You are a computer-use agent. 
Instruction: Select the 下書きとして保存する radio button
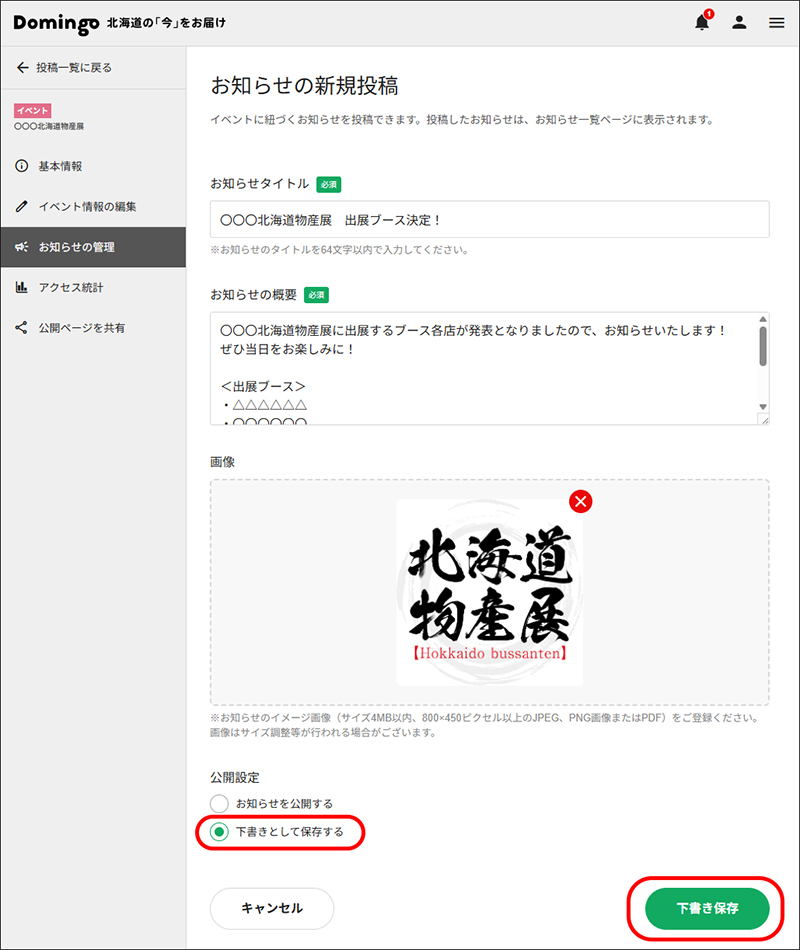point(219,831)
